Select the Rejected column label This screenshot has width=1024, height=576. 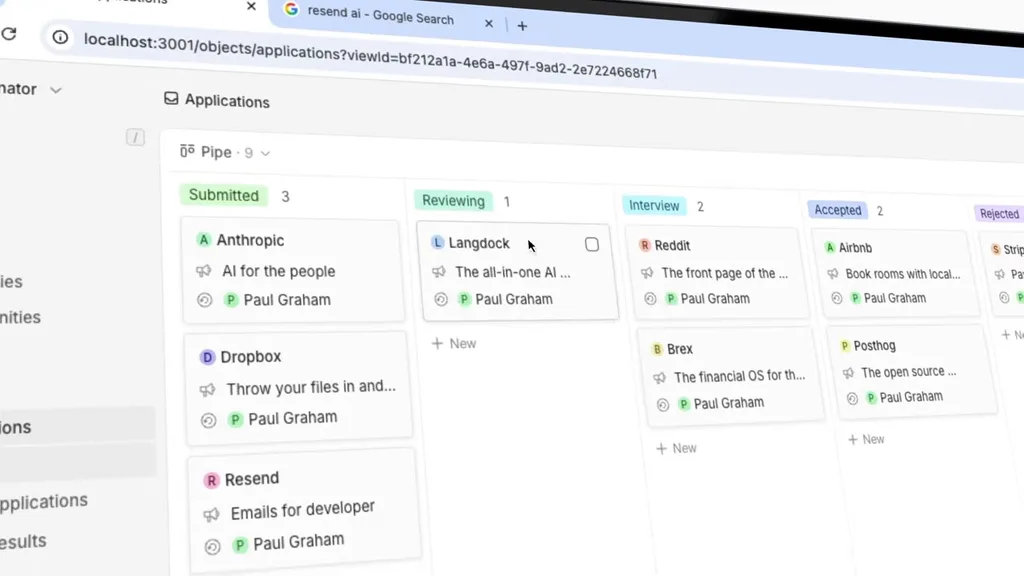999,214
